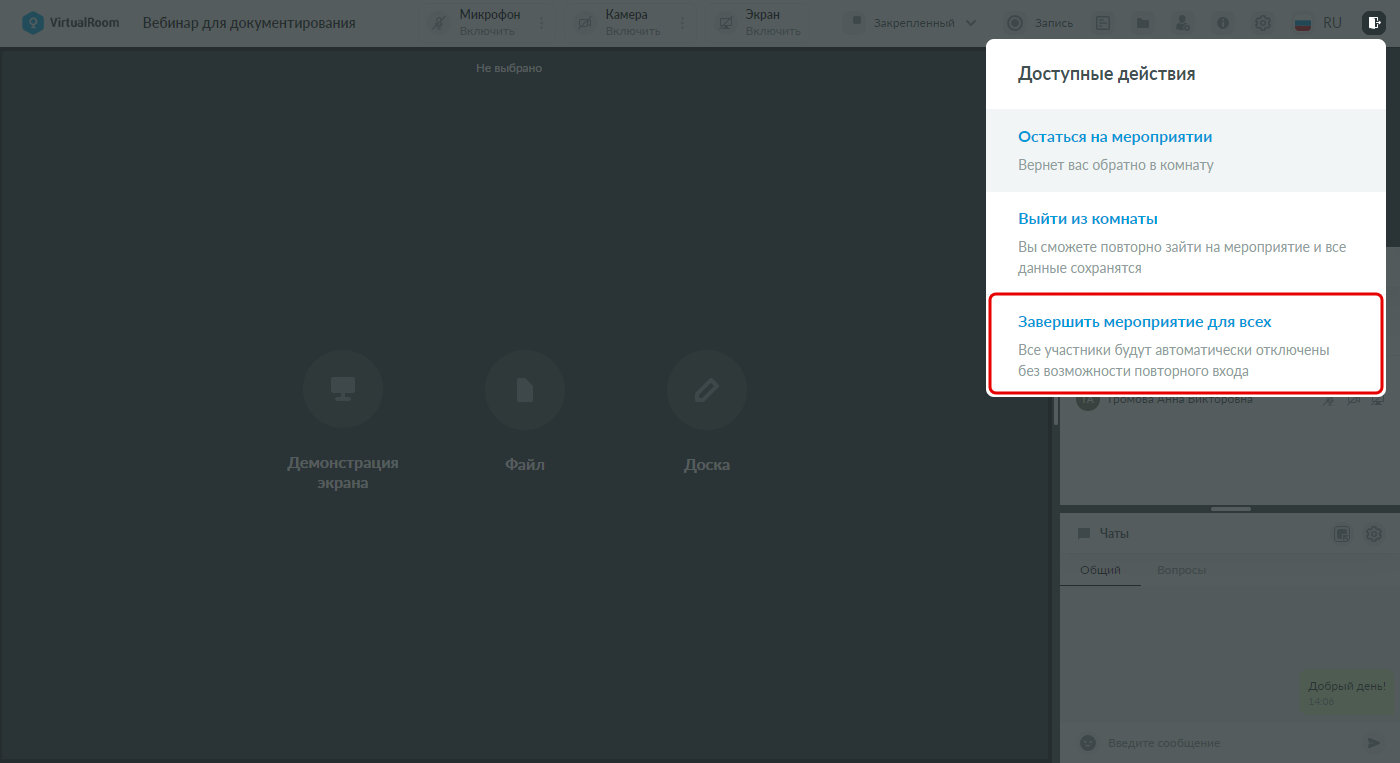Click the panel resize handle above Чаты

[x=1230, y=509]
